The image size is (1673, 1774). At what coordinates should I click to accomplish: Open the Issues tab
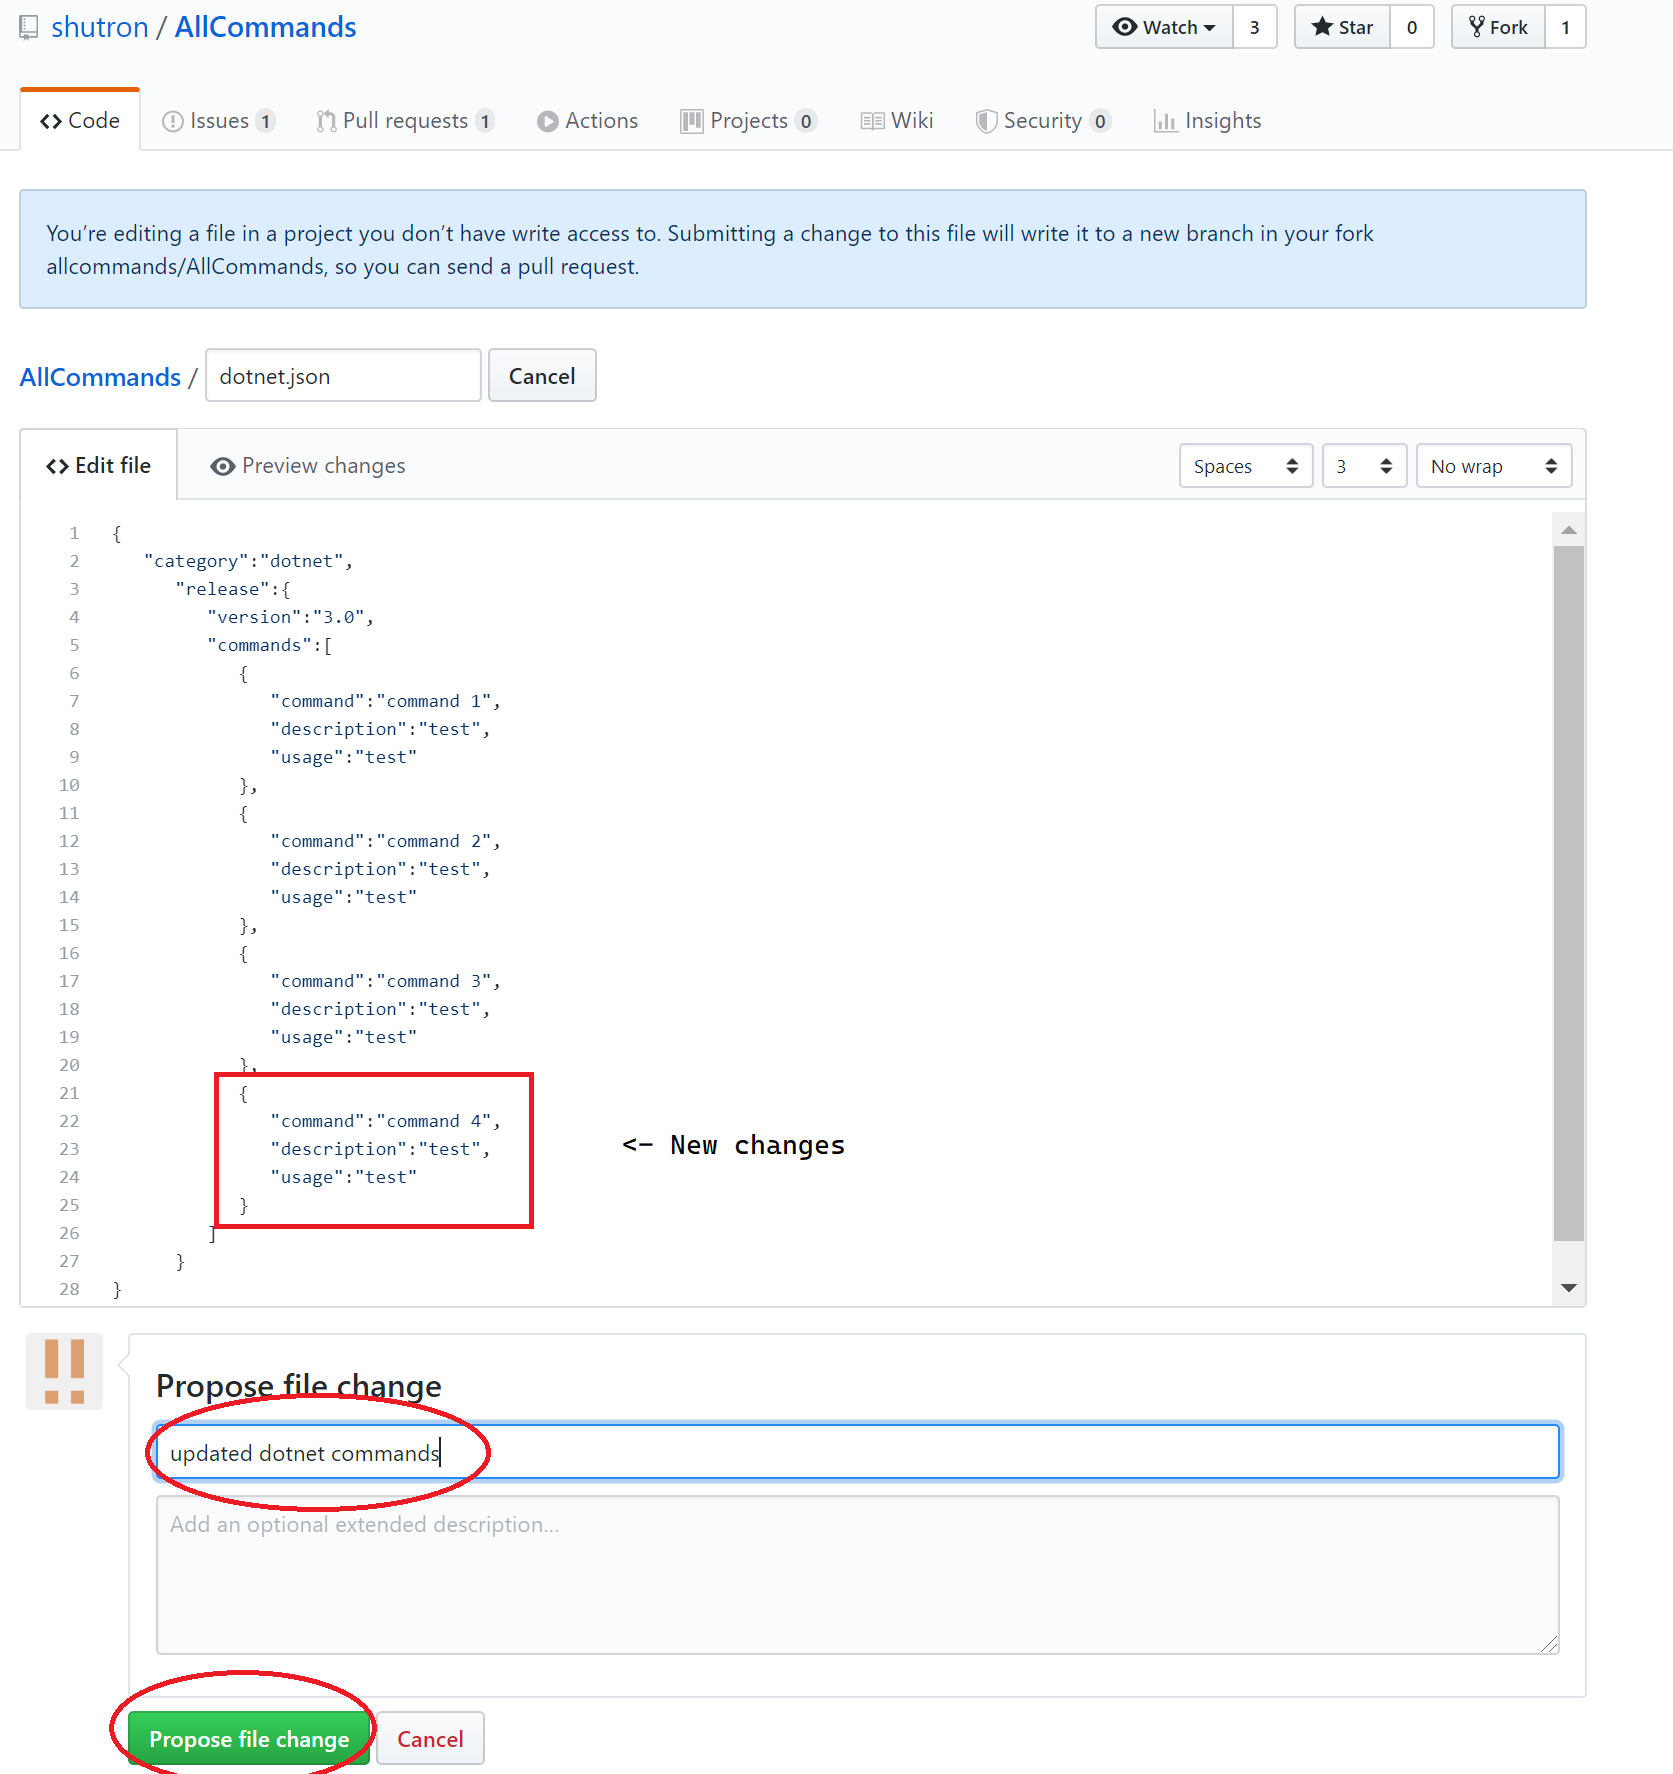click(x=218, y=121)
